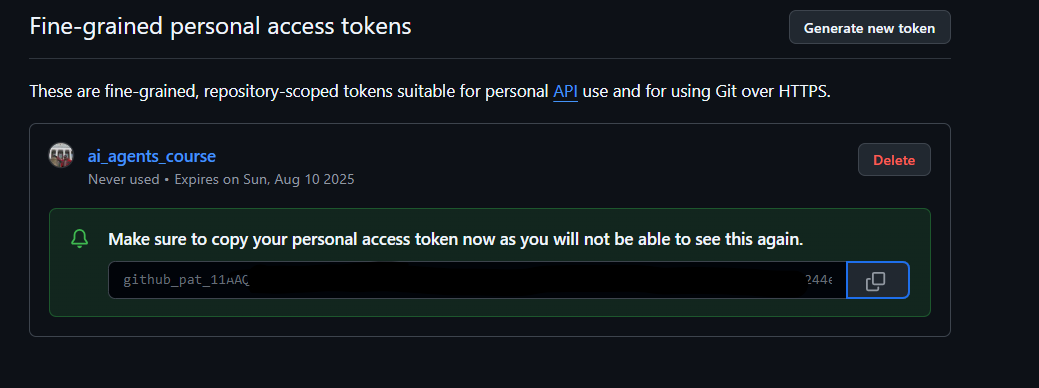Click the Expires on Sun, Aug 10 2025 text
The height and width of the screenshot is (388, 1039).
point(264,179)
